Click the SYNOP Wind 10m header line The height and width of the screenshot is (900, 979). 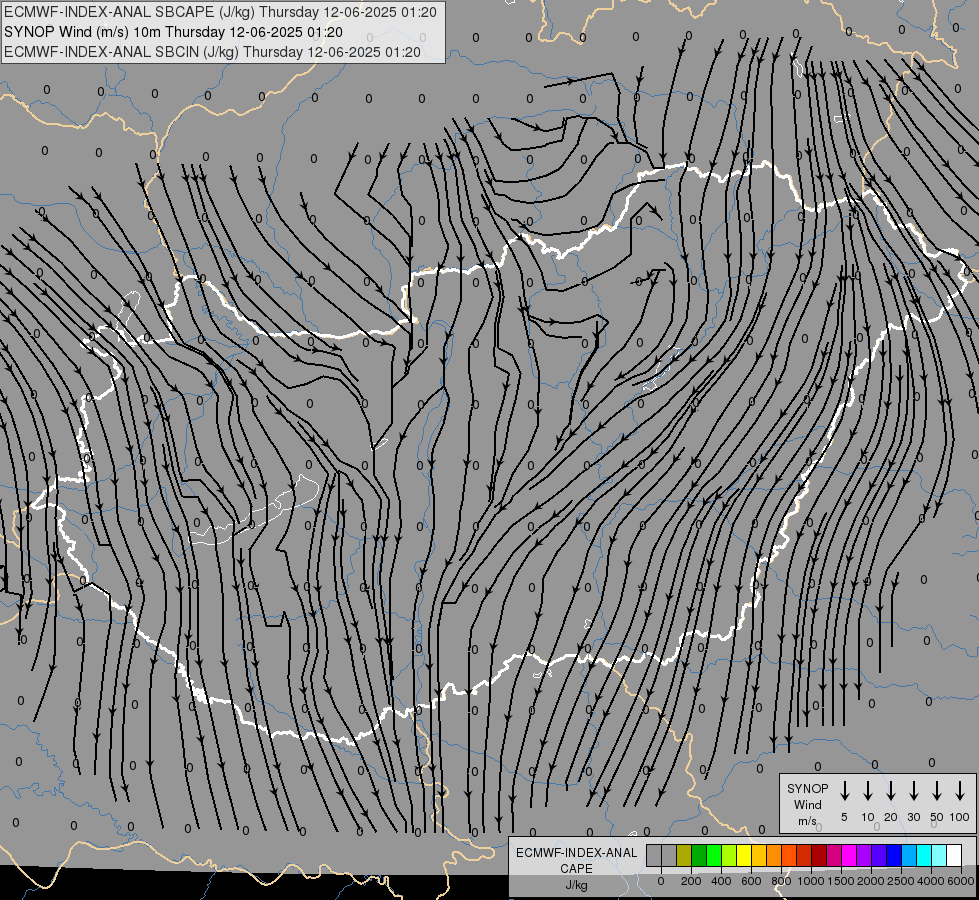coord(173,32)
